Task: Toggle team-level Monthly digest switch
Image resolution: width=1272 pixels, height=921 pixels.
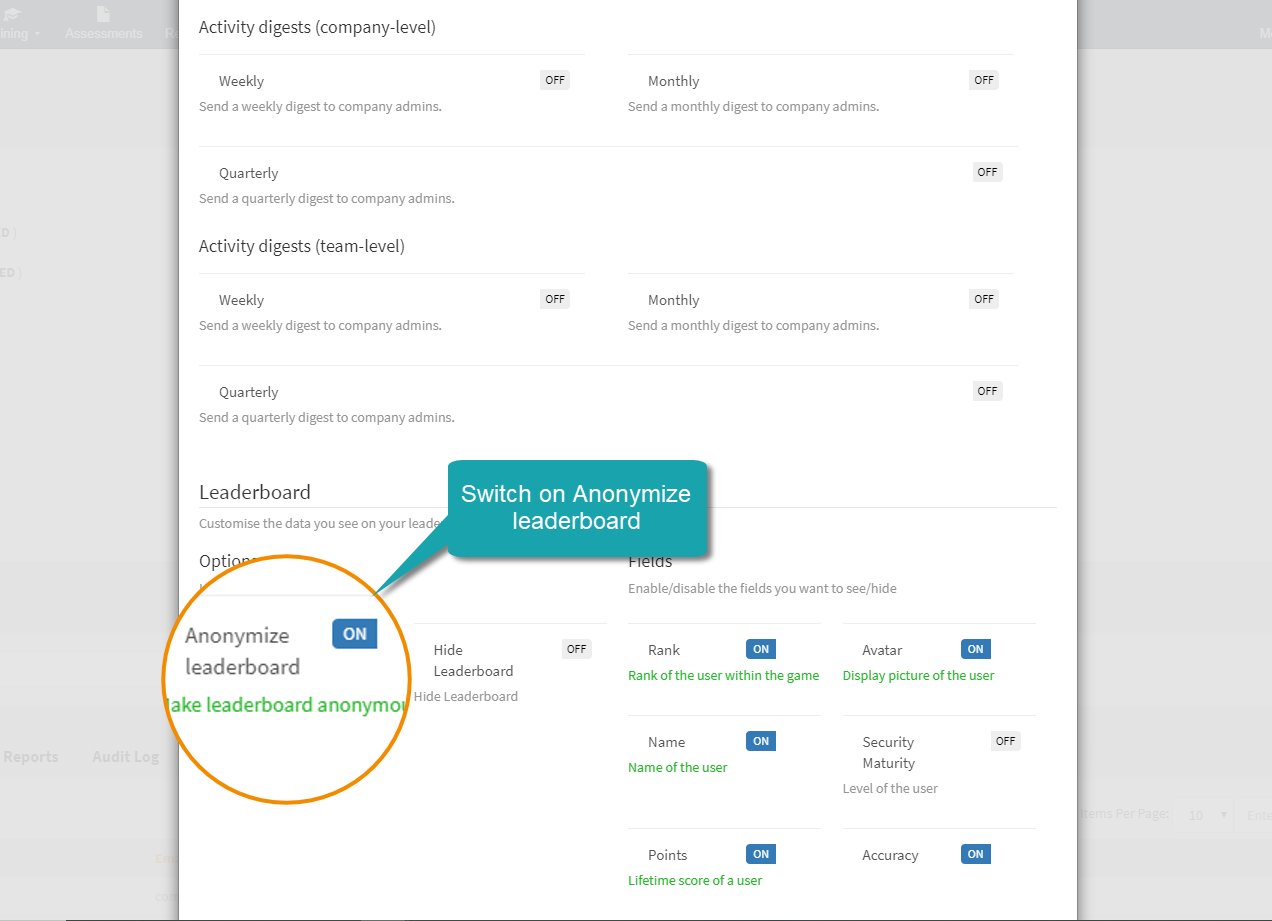Action: click(984, 299)
